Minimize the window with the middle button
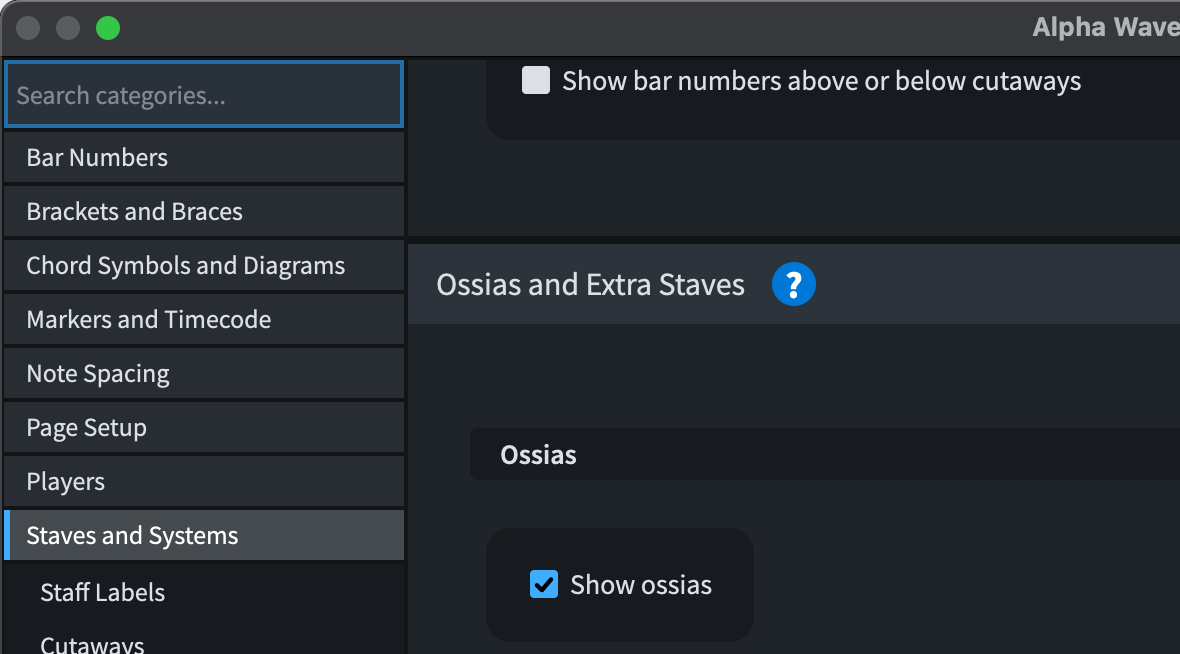 [68, 28]
